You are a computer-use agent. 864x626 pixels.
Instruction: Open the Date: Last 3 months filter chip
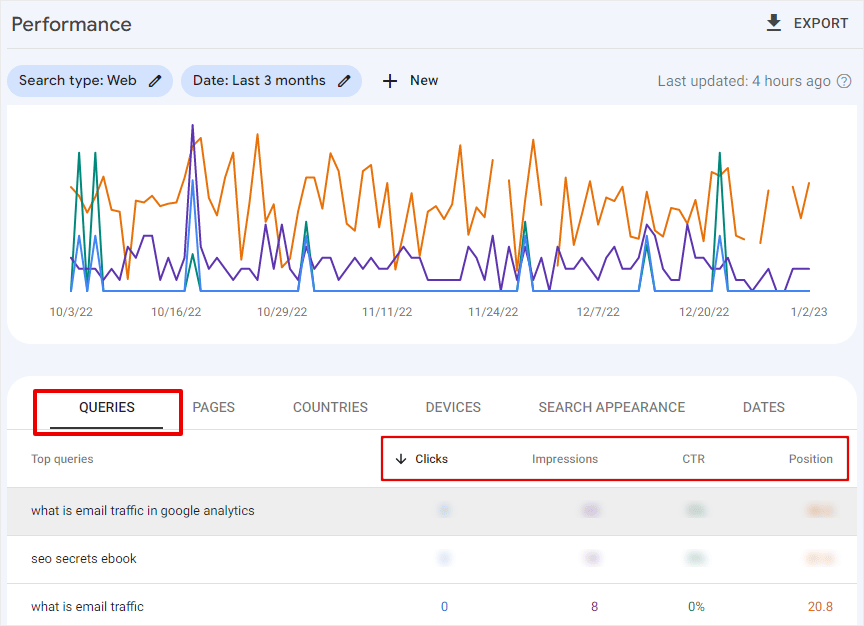coord(267,81)
